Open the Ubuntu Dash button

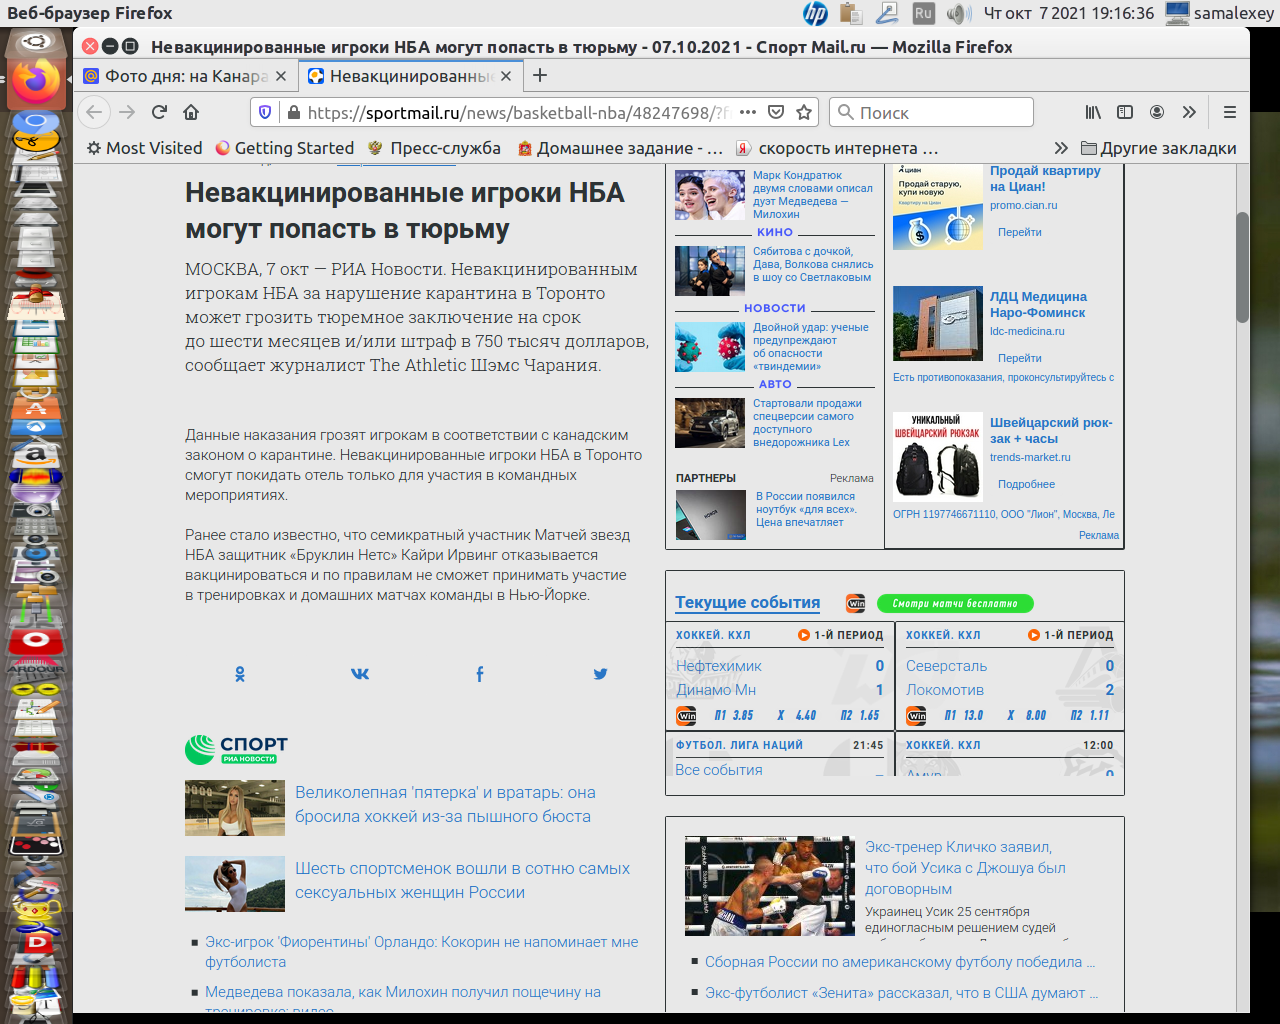tap(36, 42)
